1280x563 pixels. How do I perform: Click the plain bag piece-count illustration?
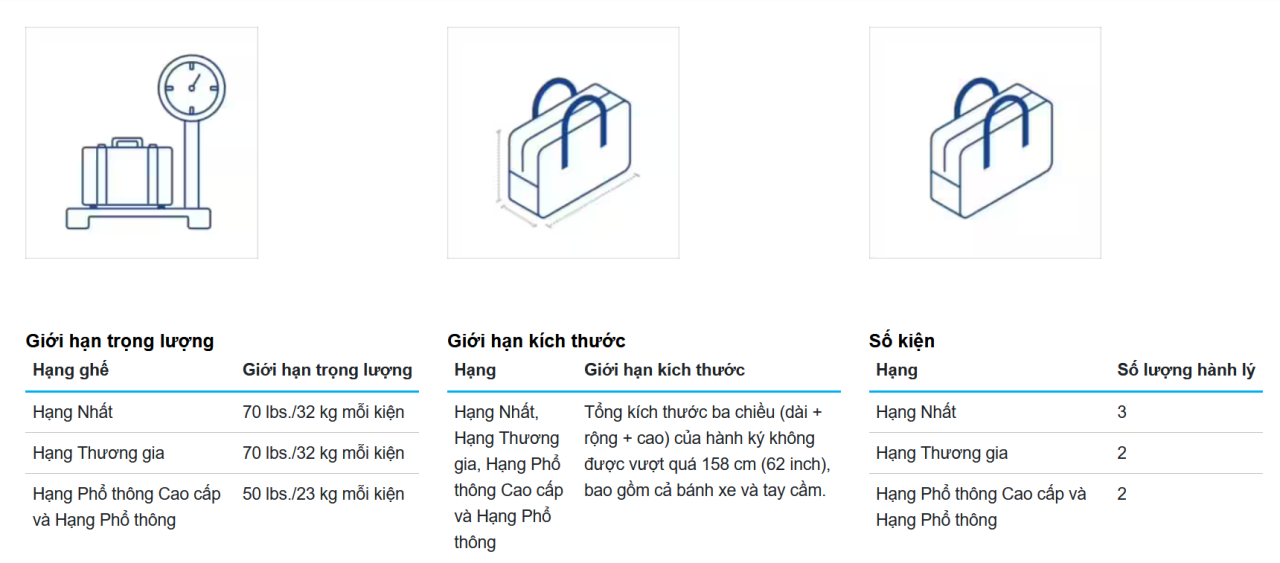(x=985, y=143)
